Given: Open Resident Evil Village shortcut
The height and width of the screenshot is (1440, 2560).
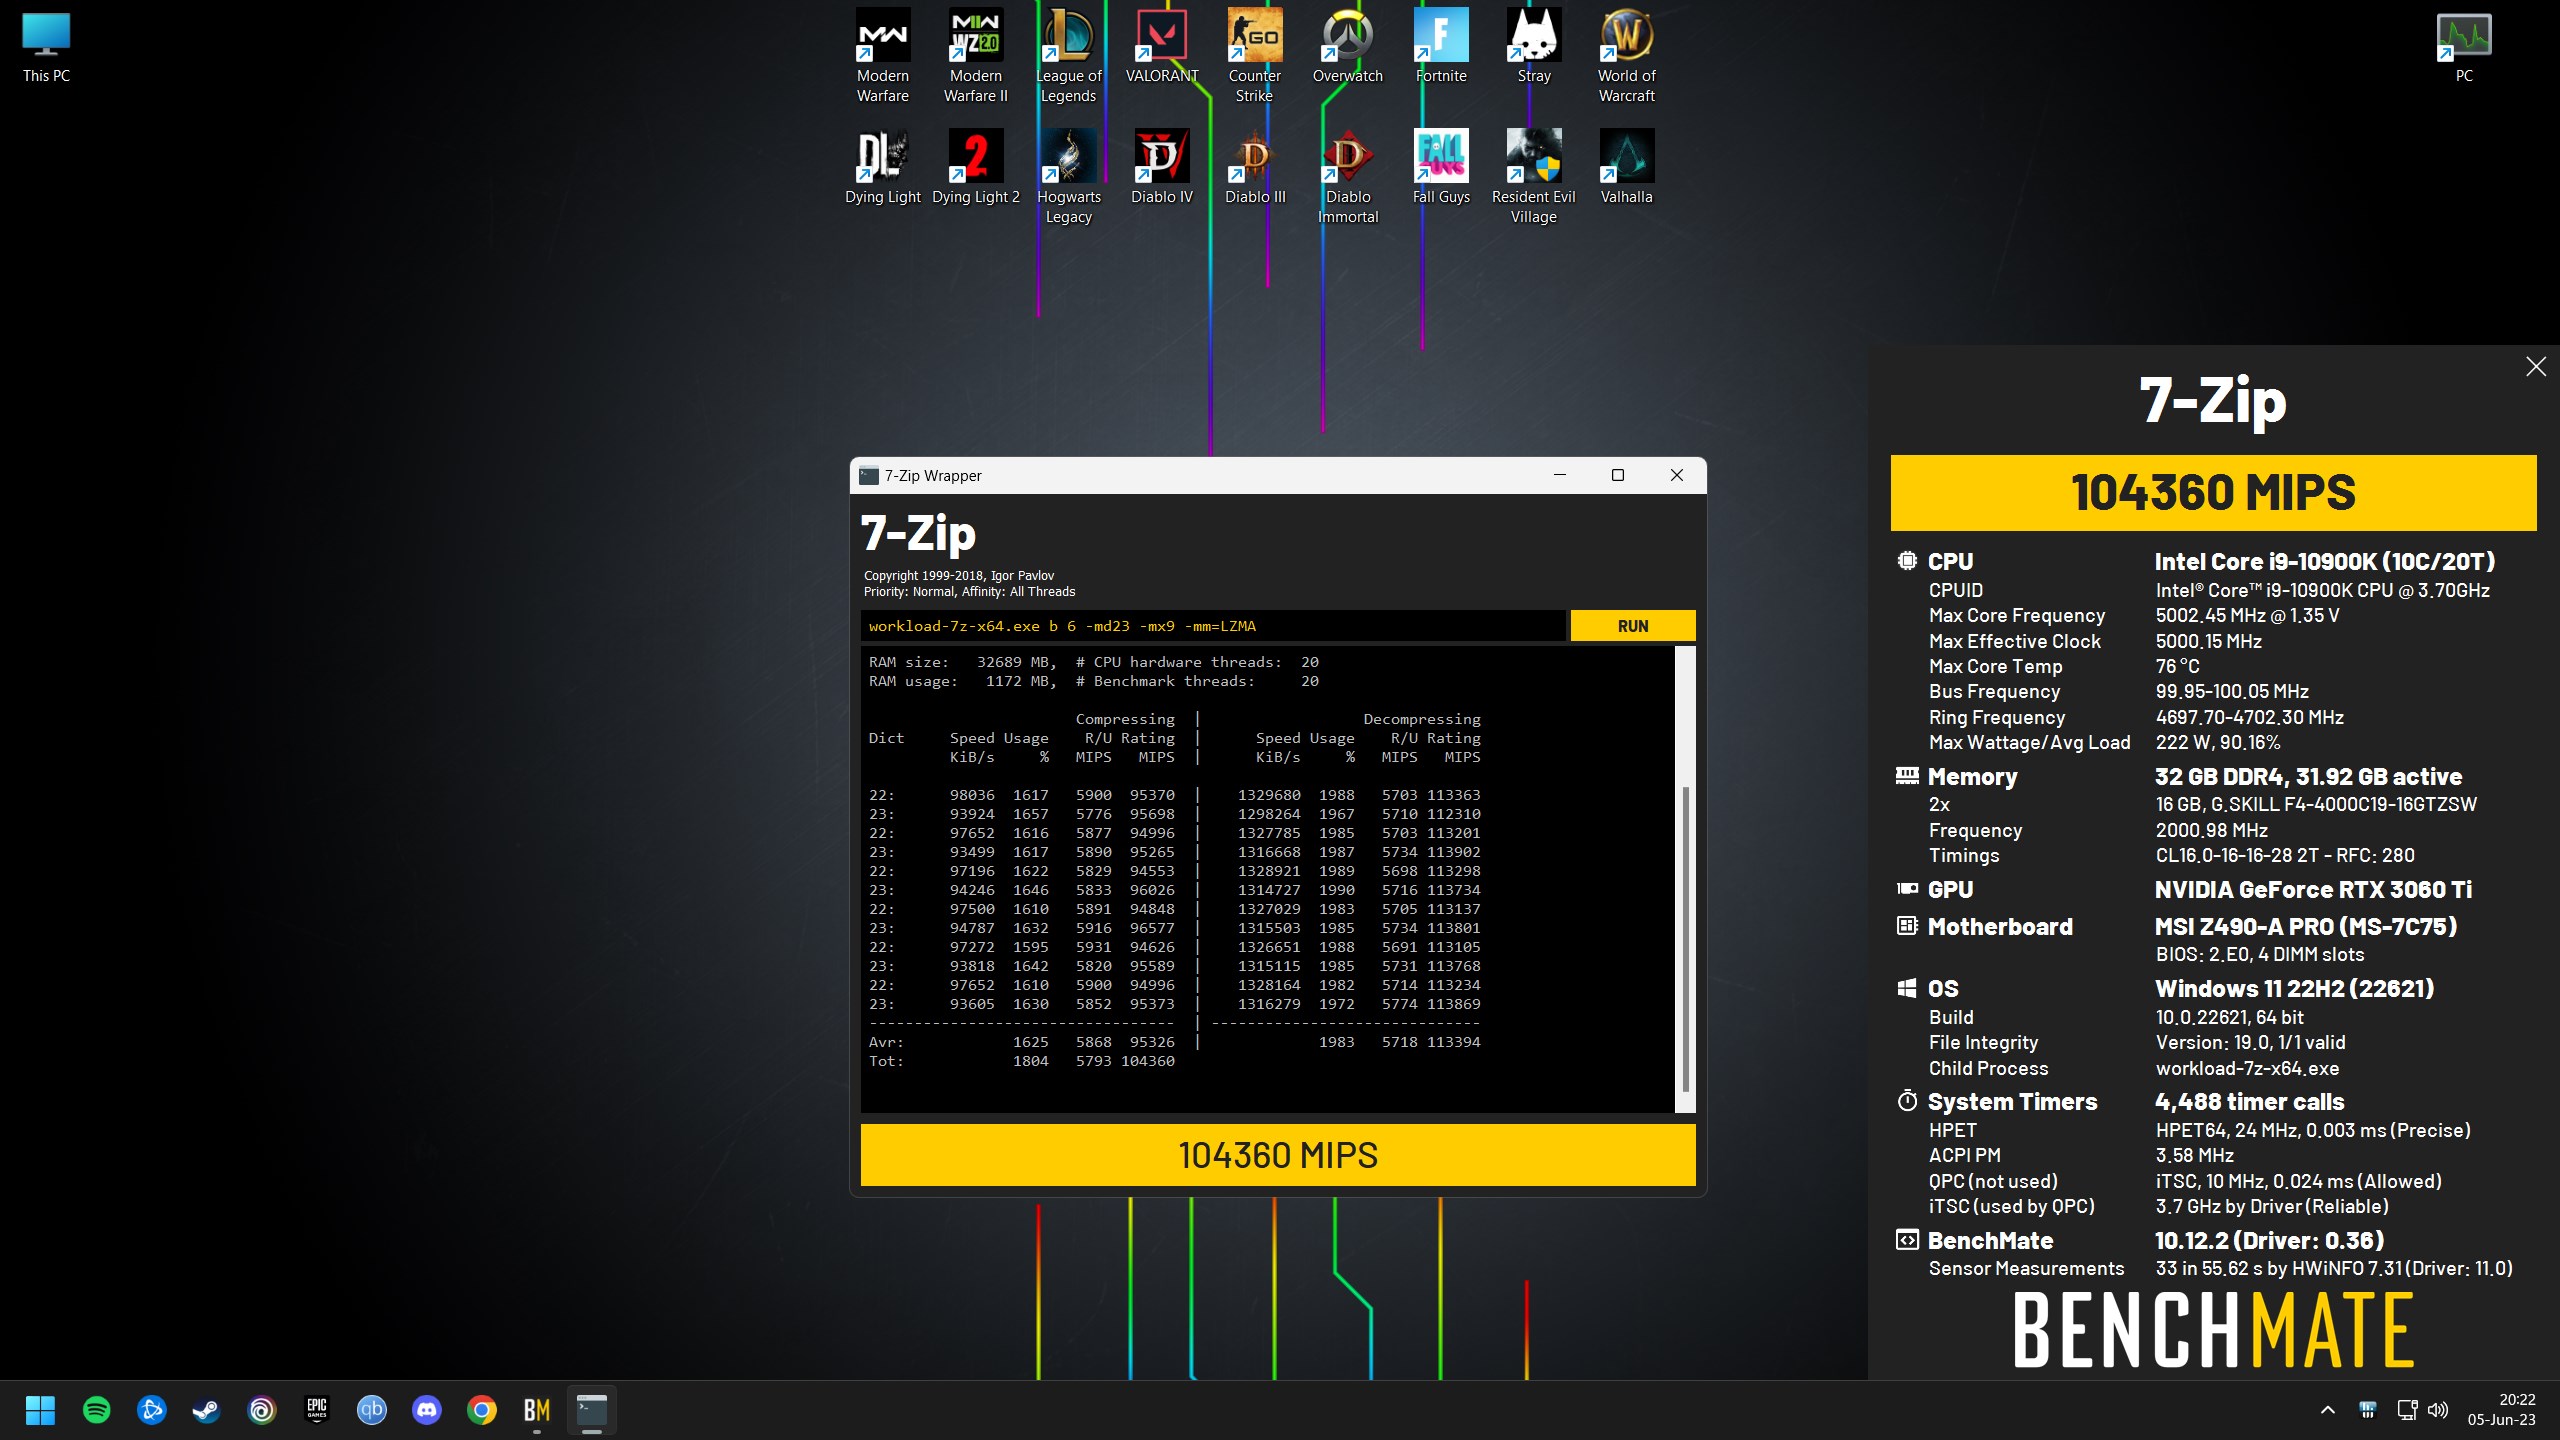Looking at the screenshot, I should (1533, 176).
